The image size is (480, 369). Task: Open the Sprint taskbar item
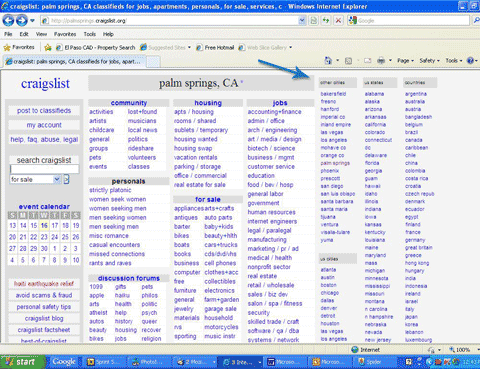pyautogui.click(x=105, y=362)
